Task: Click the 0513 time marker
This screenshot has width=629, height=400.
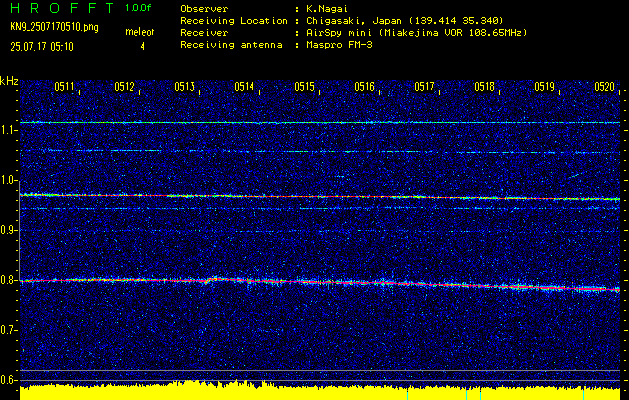Action: [x=185, y=87]
